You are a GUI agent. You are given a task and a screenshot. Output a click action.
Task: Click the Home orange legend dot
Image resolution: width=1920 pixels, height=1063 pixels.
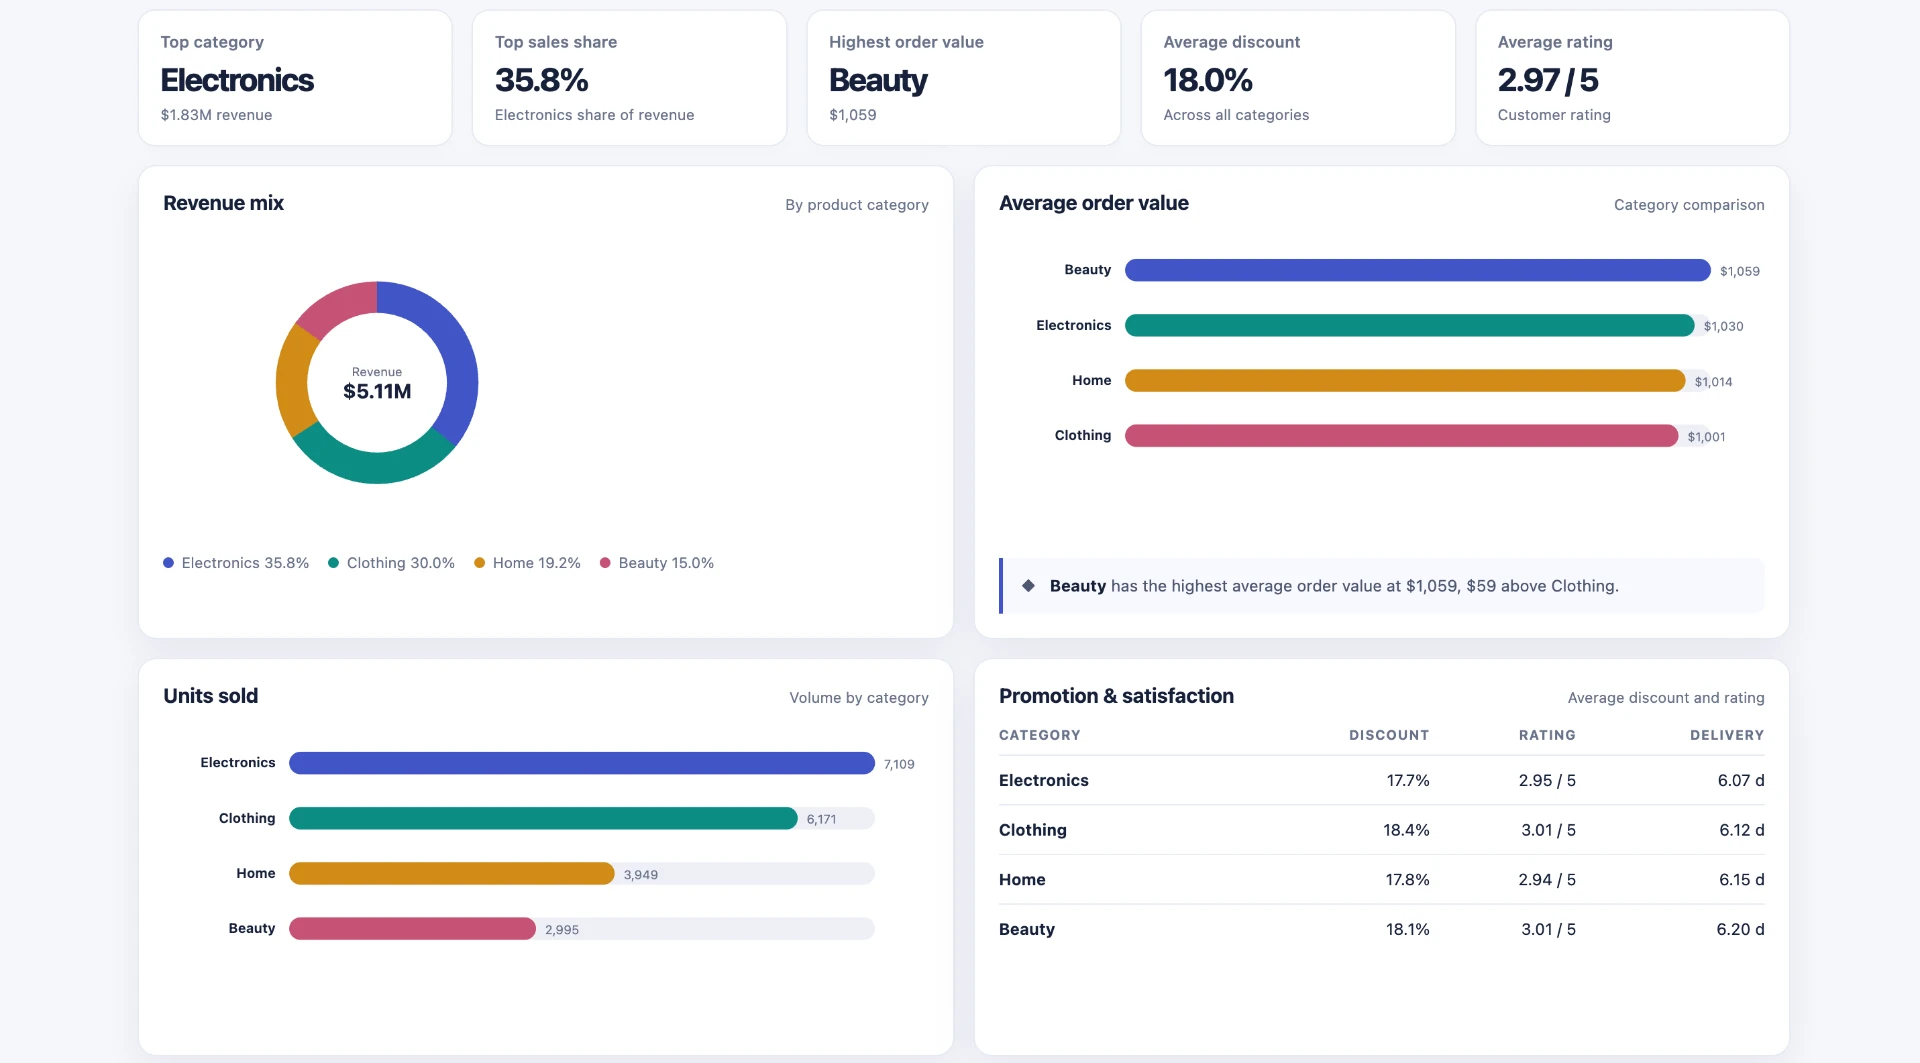(x=479, y=563)
